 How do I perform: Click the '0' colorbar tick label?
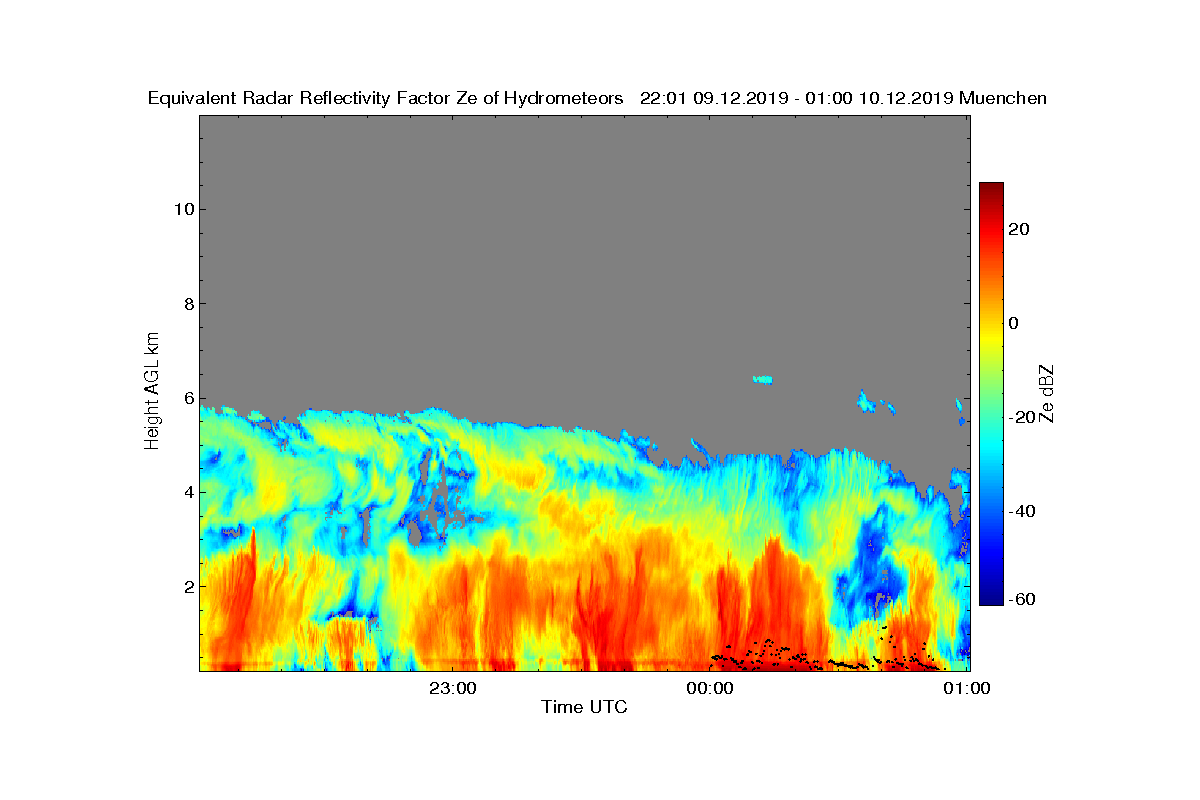click(1014, 323)
